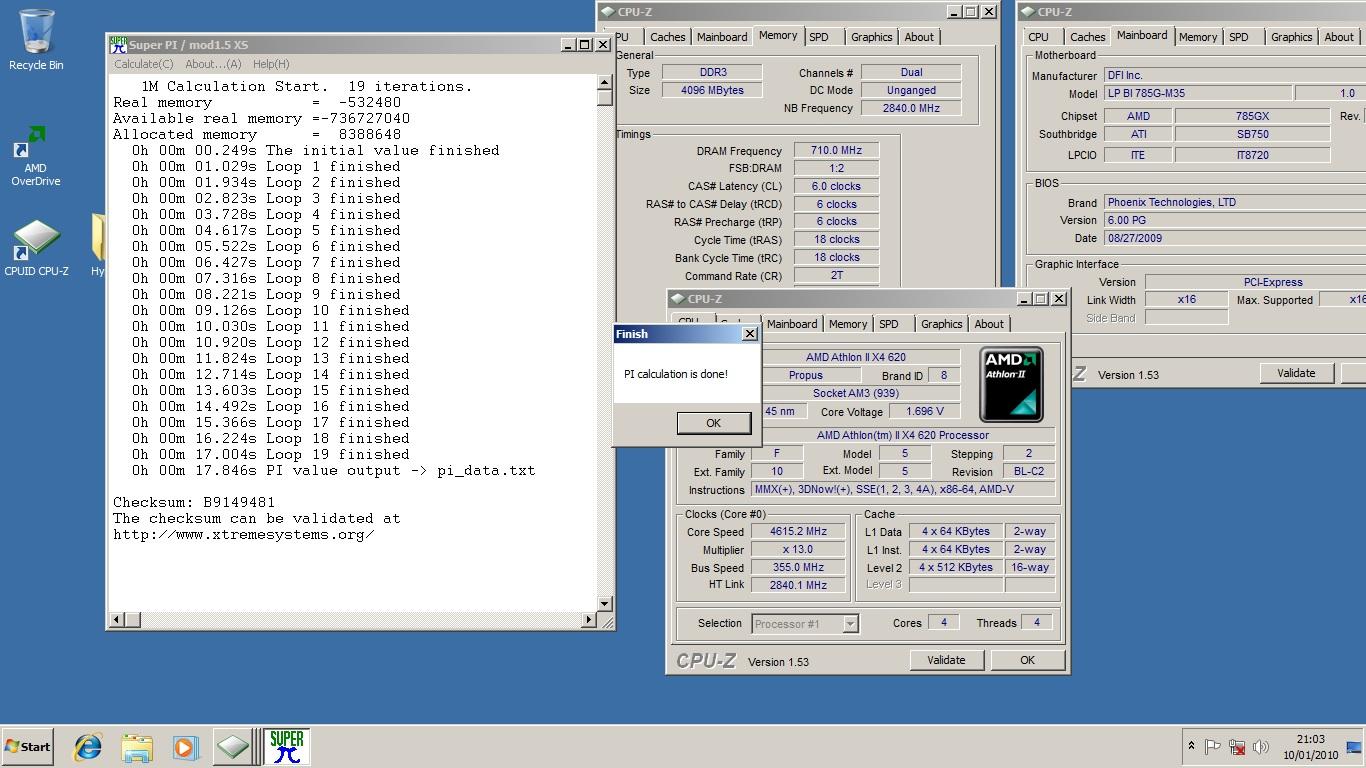Viewport: 1366px width, 768px height.
Task: Open the About...(A) menu in Super PI
Action: tap(213, 64)
